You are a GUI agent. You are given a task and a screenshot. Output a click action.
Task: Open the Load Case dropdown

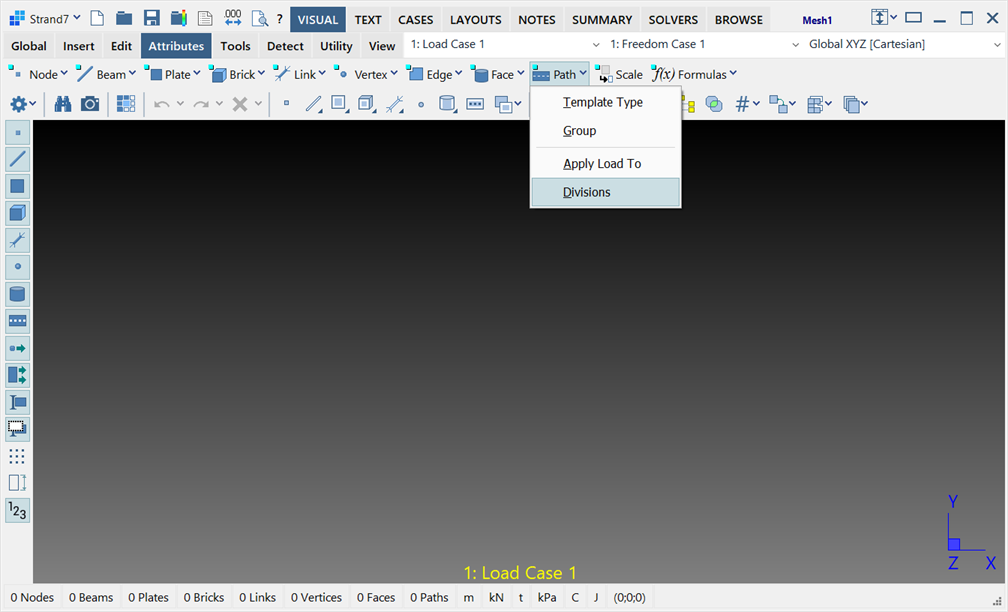pyautogui.click(x=596, y=45)
